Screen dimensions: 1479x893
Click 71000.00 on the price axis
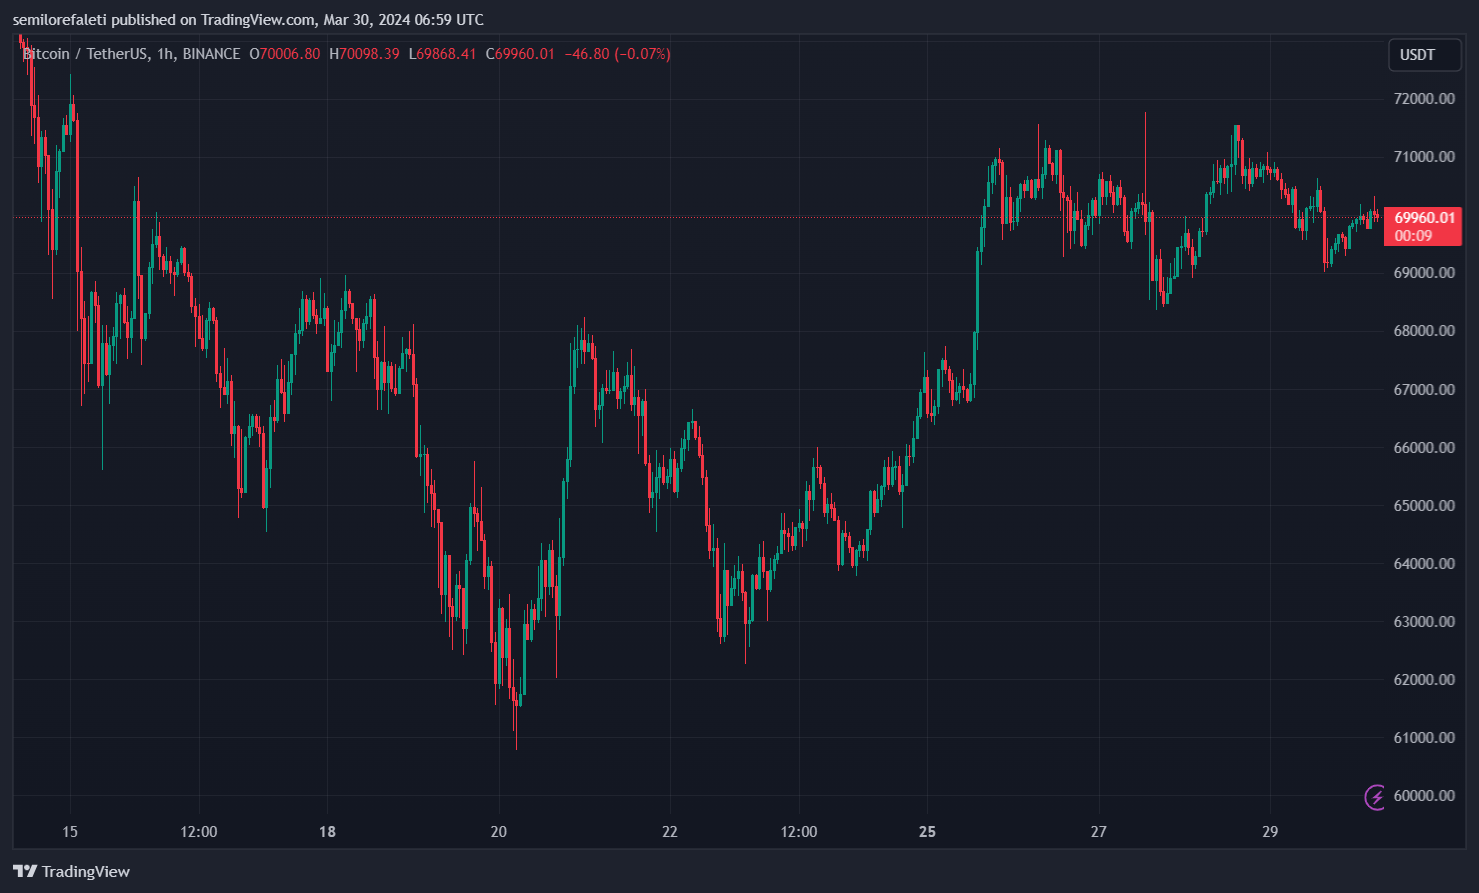click(1424, 156)
